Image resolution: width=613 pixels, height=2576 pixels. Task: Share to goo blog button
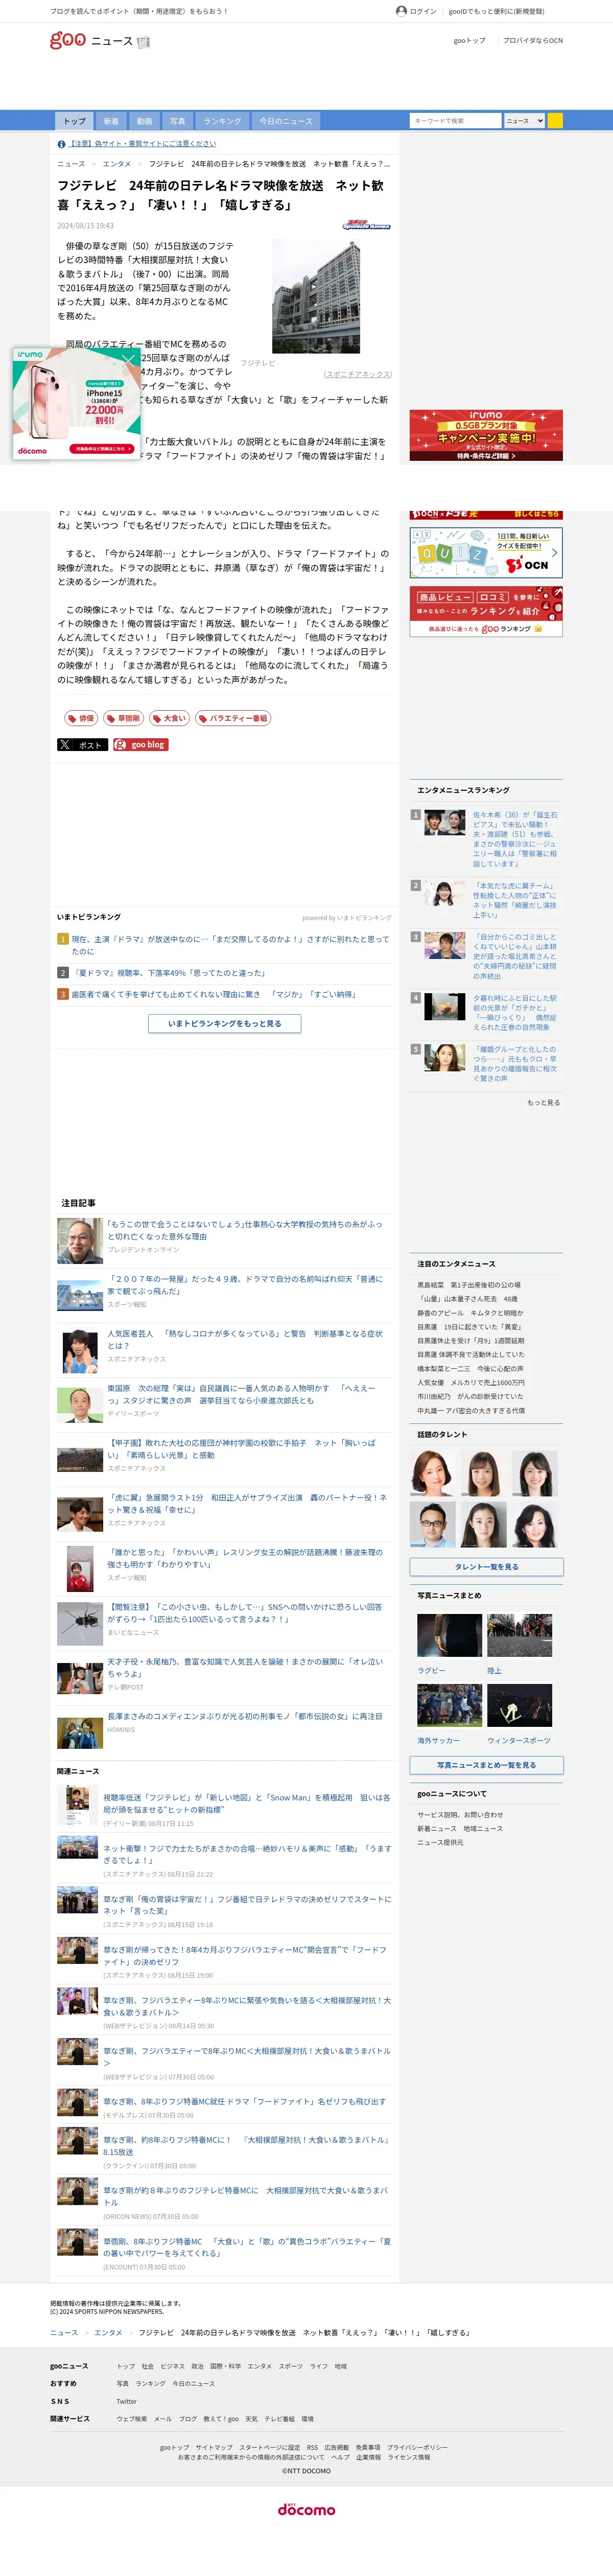pos(140,744)
